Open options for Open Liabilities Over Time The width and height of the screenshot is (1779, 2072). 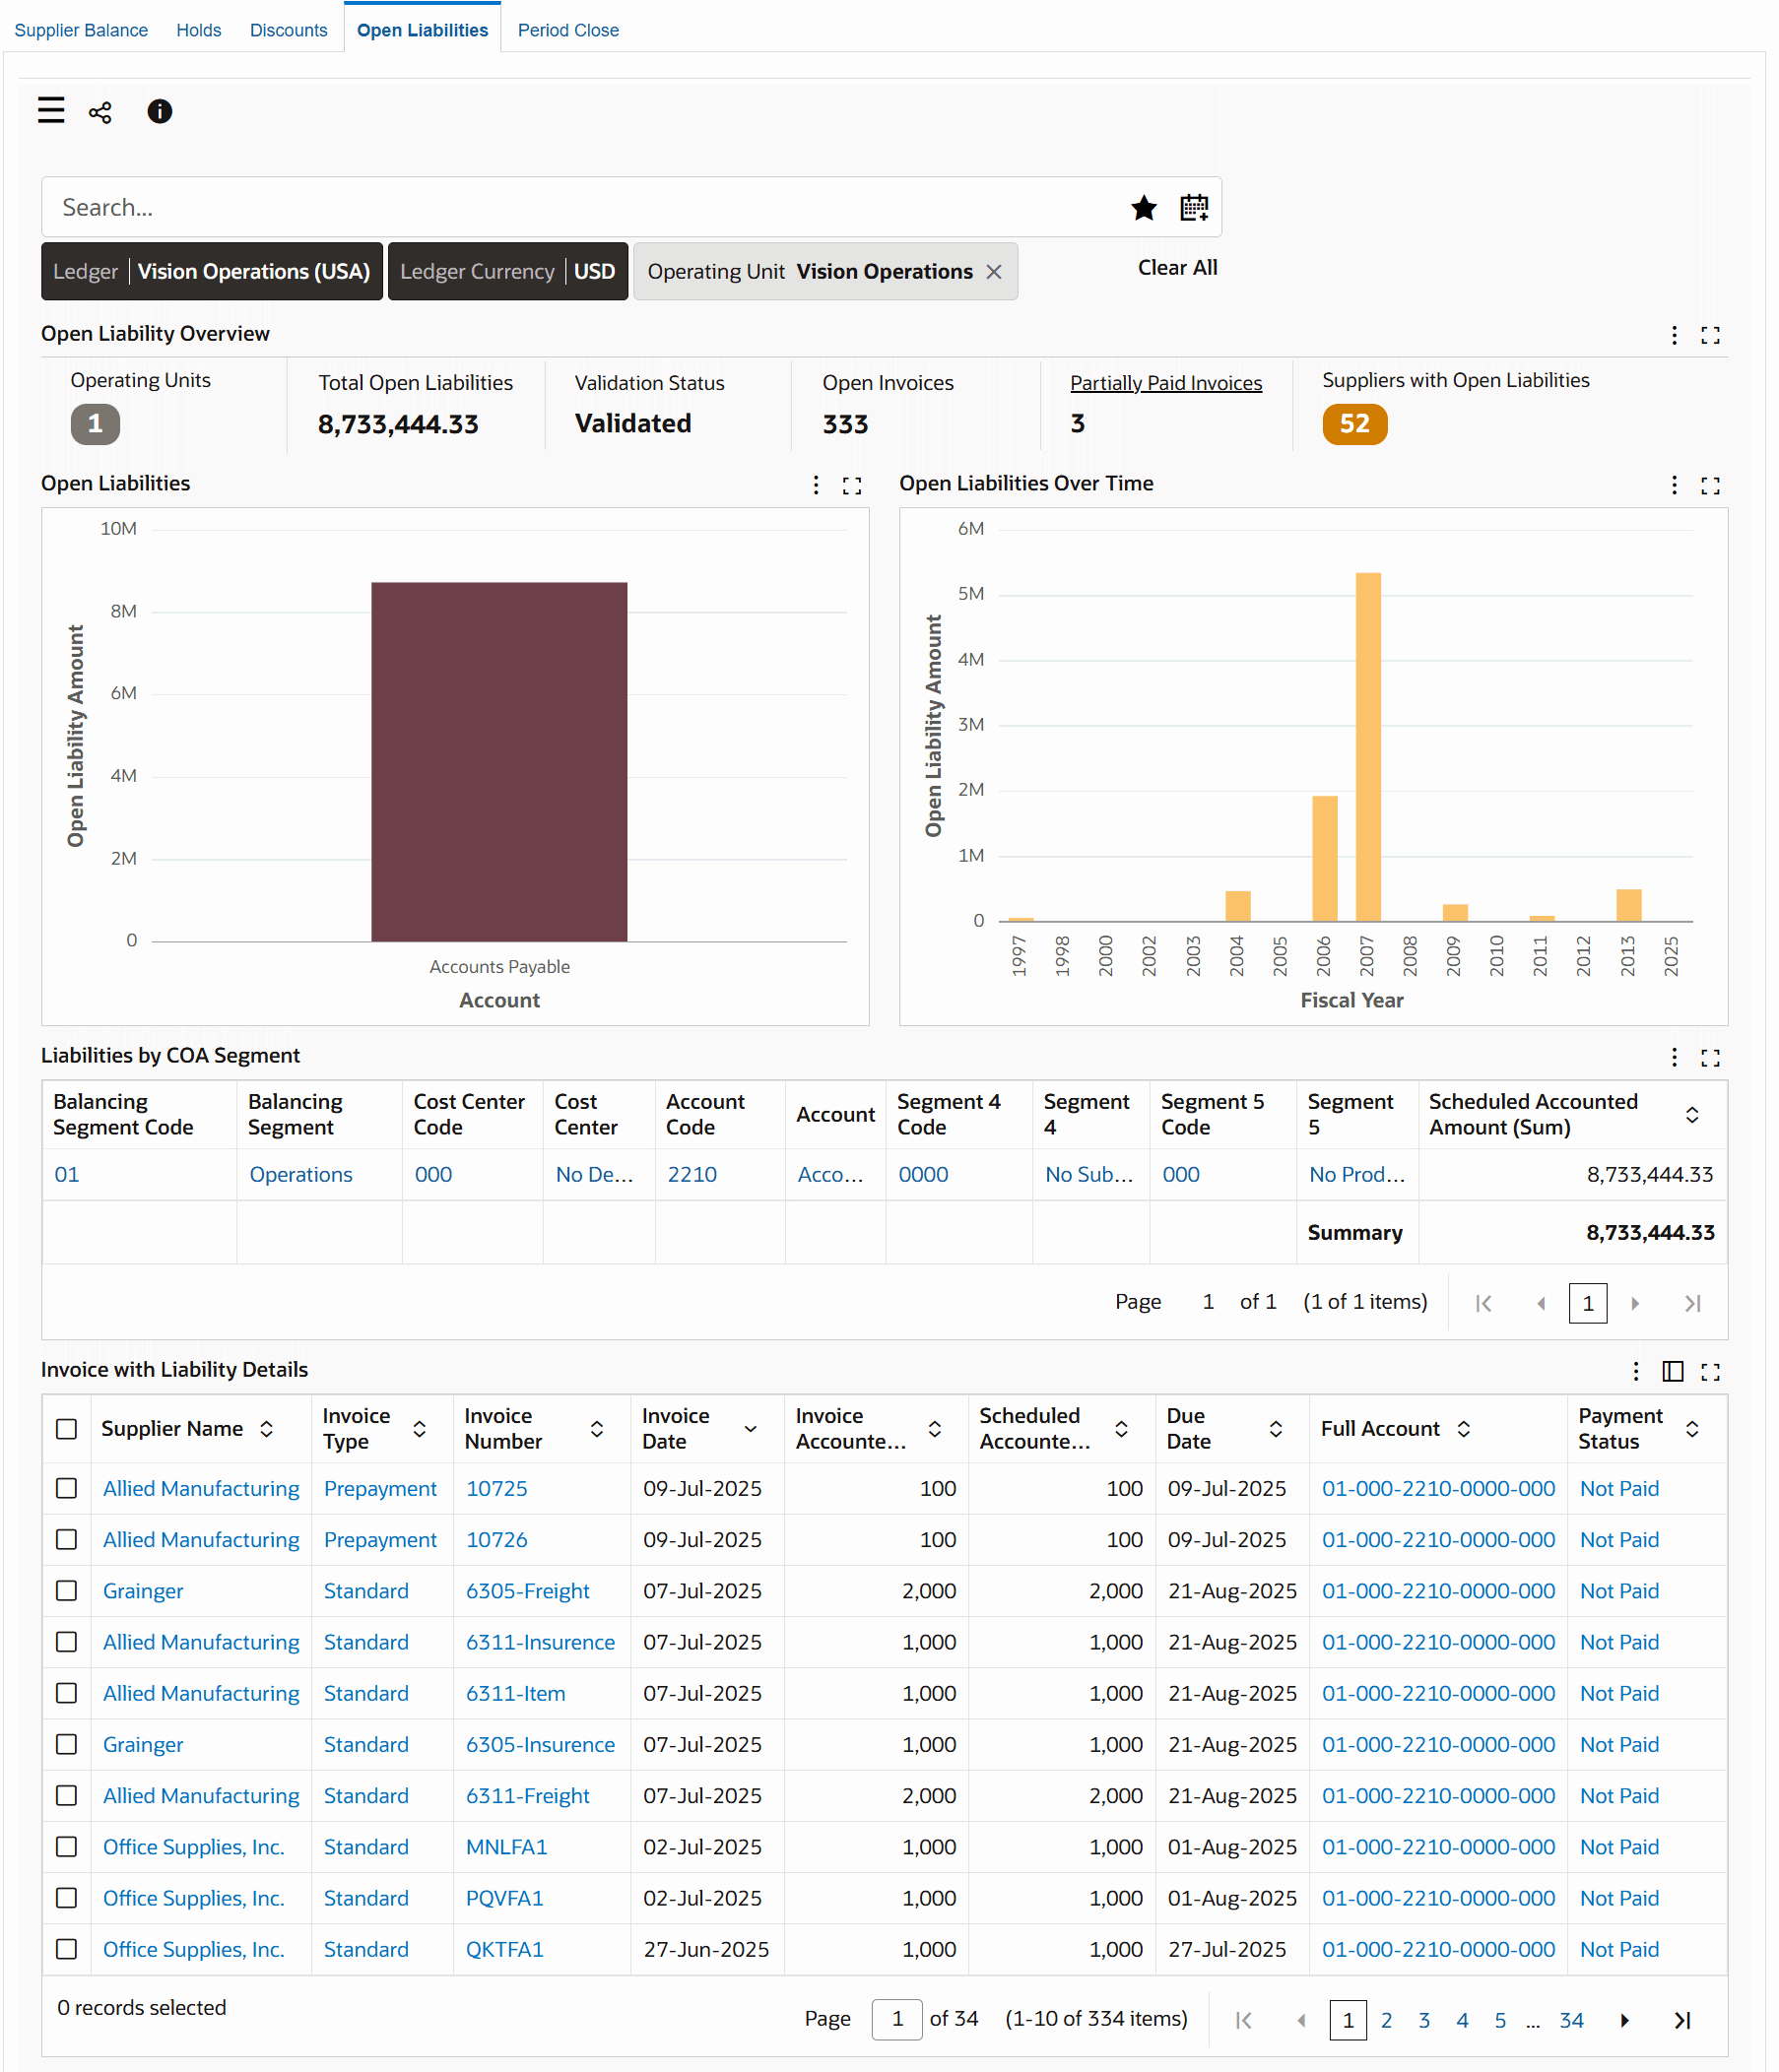1675,485
